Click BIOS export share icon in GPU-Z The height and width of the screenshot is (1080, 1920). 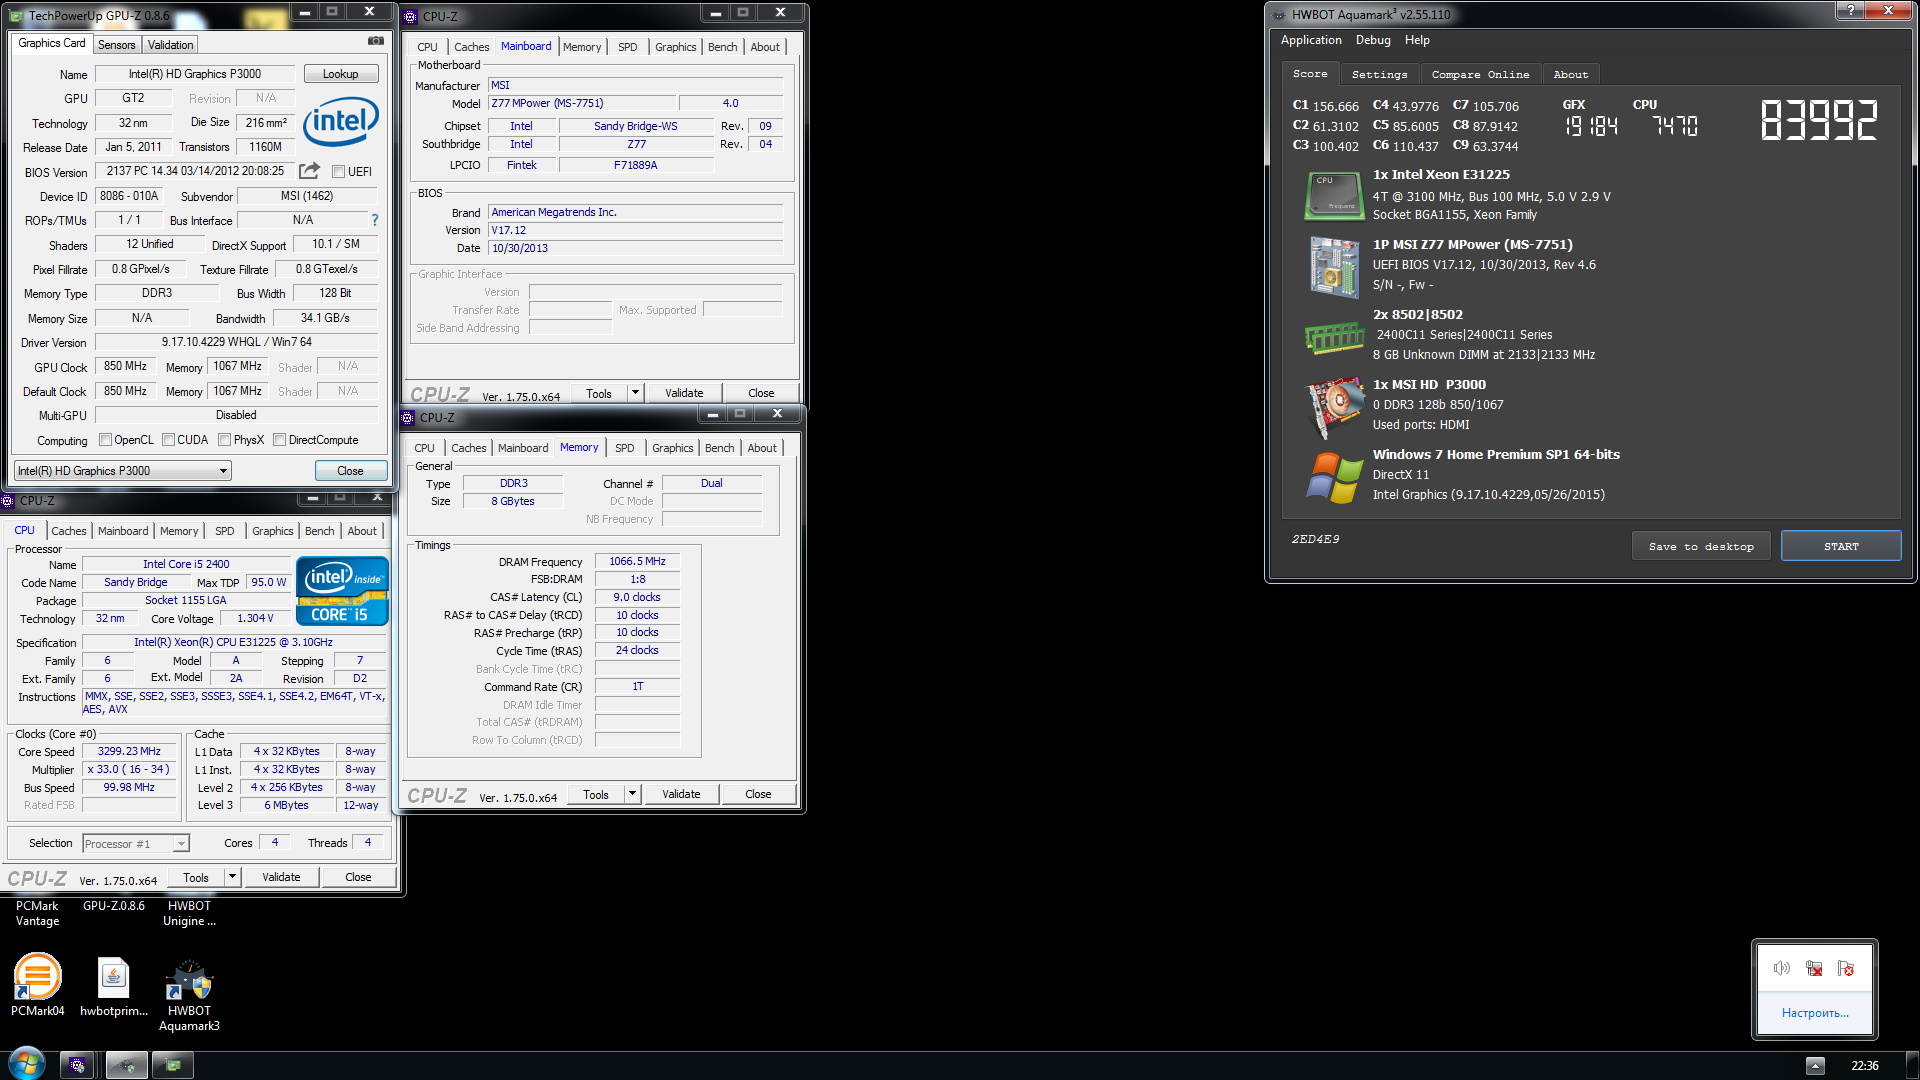click(309, 171)
